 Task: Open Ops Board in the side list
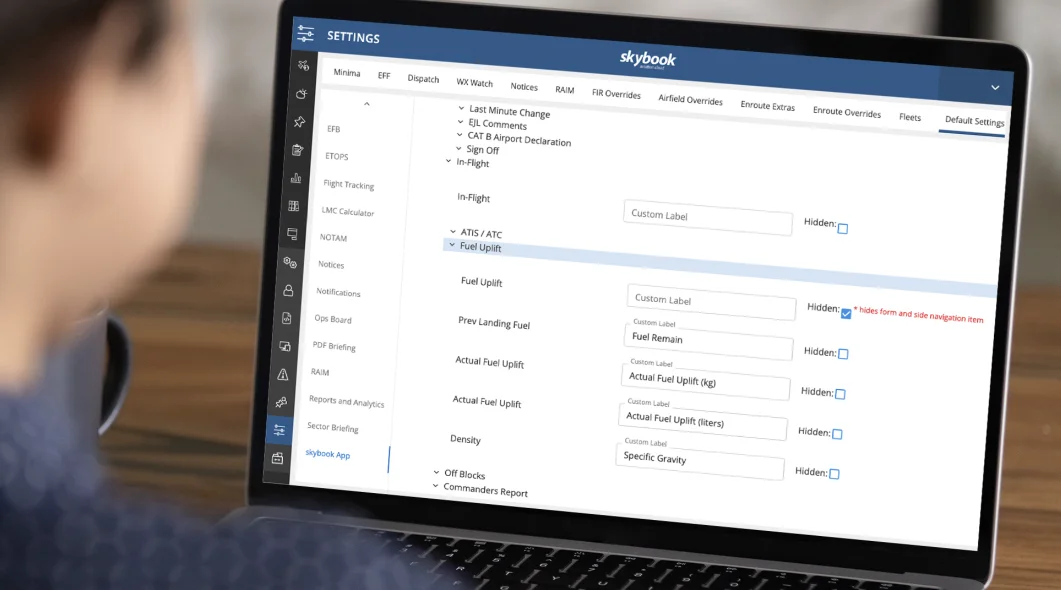pyautogui.click(x=332, y=319)
